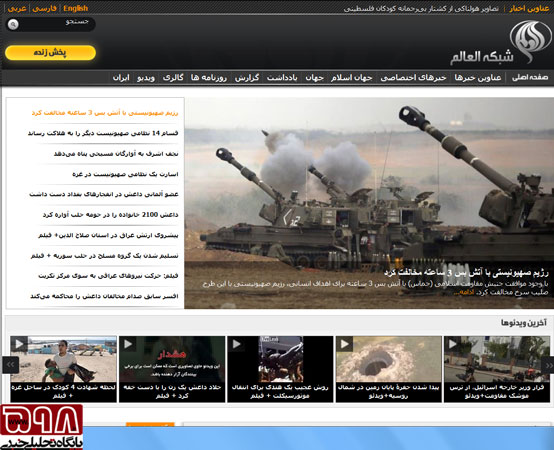Click the پخش زنده live broadcast button

[50, 53]
